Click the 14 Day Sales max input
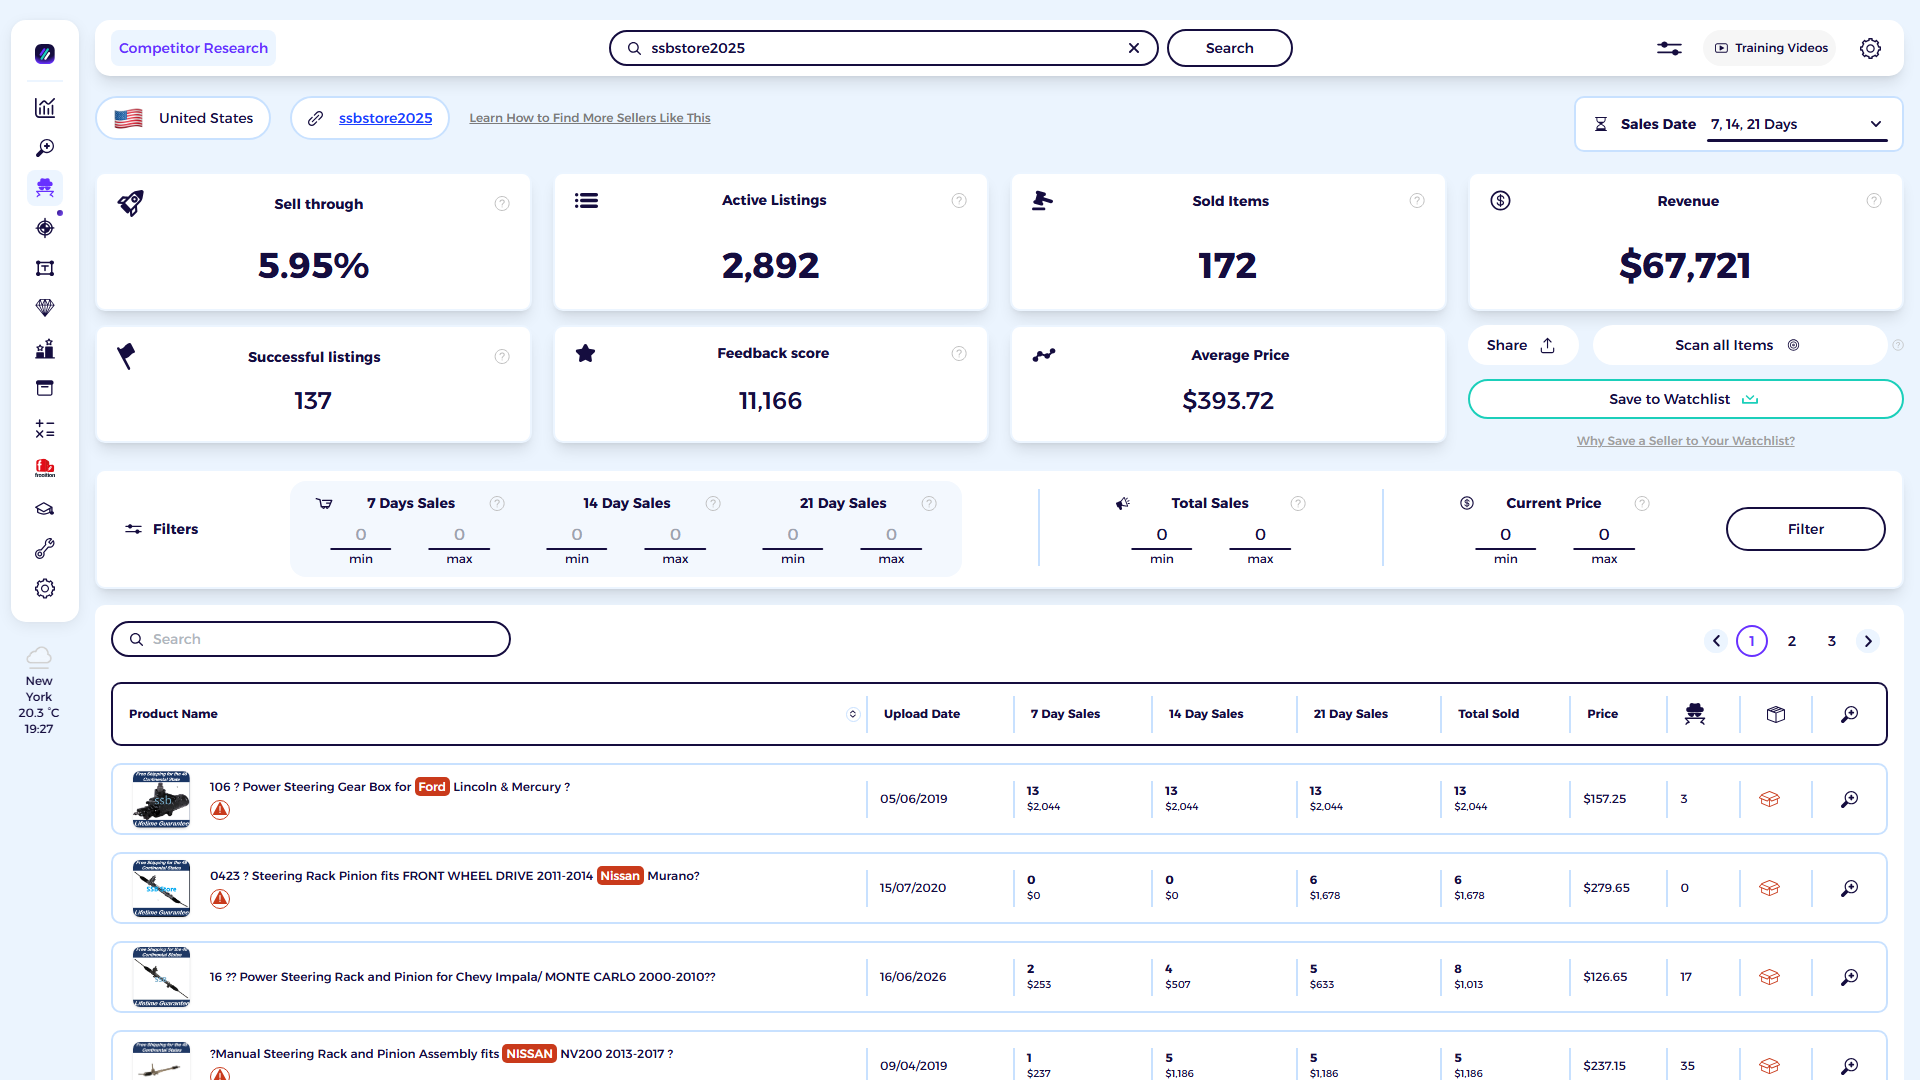 (675, 535)
